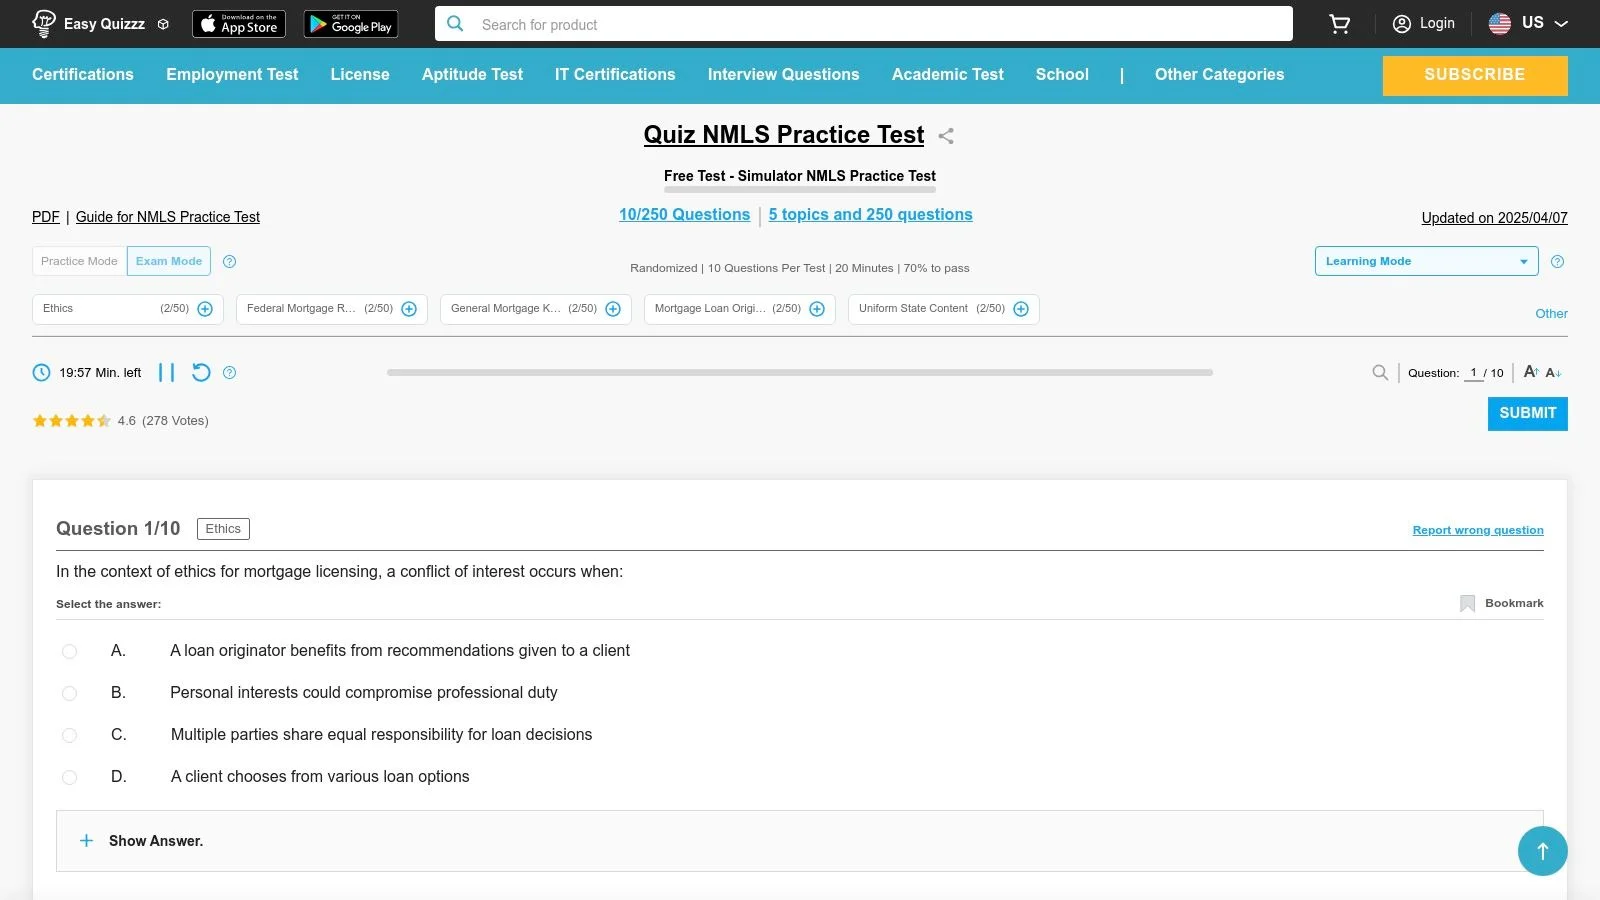Open the IT Certifications menu
The image size is (1600, 900).
pyautogui.click(x=615, y=74)
